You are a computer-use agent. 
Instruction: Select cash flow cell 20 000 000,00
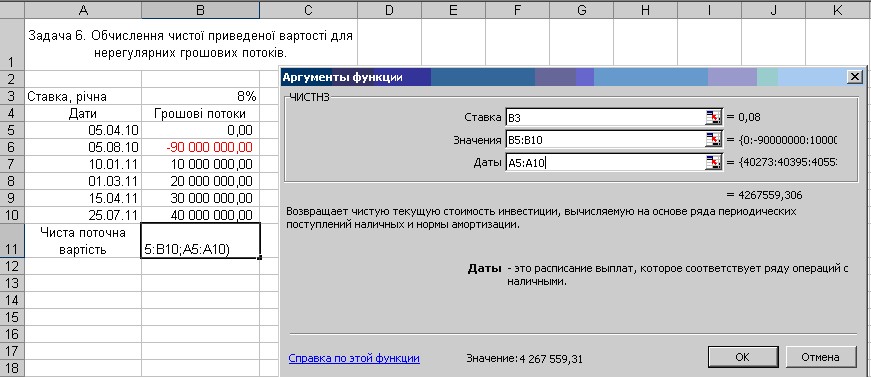[201, 181]
